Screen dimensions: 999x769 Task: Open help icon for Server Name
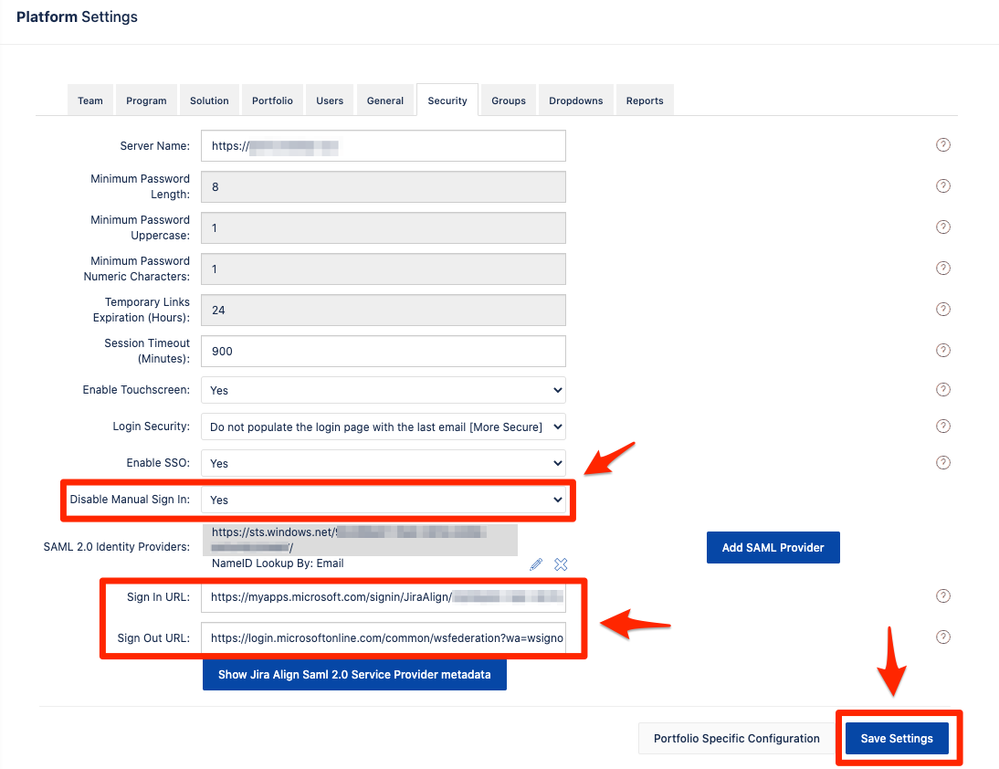click(943, 145)
